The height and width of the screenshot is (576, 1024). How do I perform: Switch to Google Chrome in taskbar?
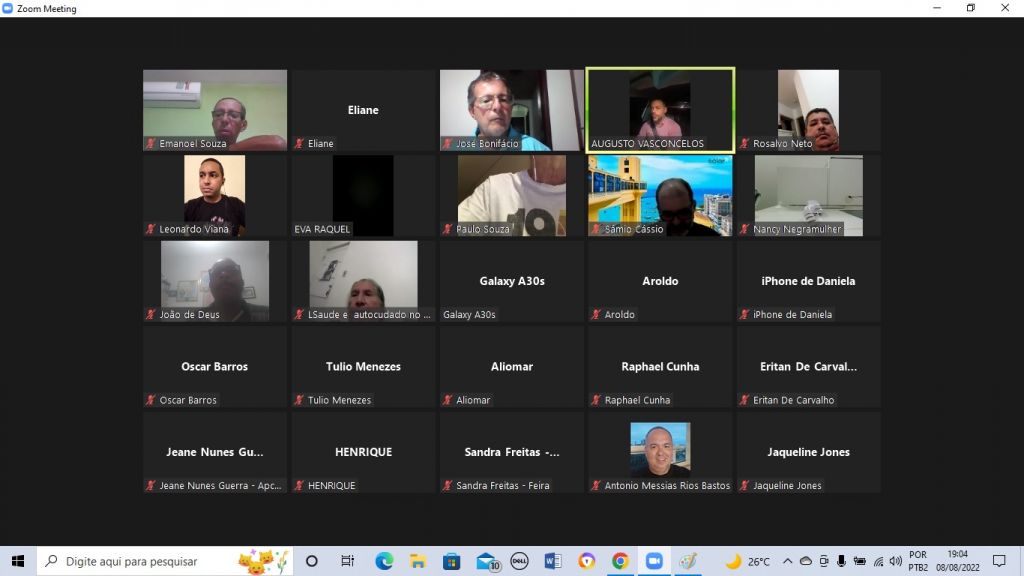click(x=620, y=561)
